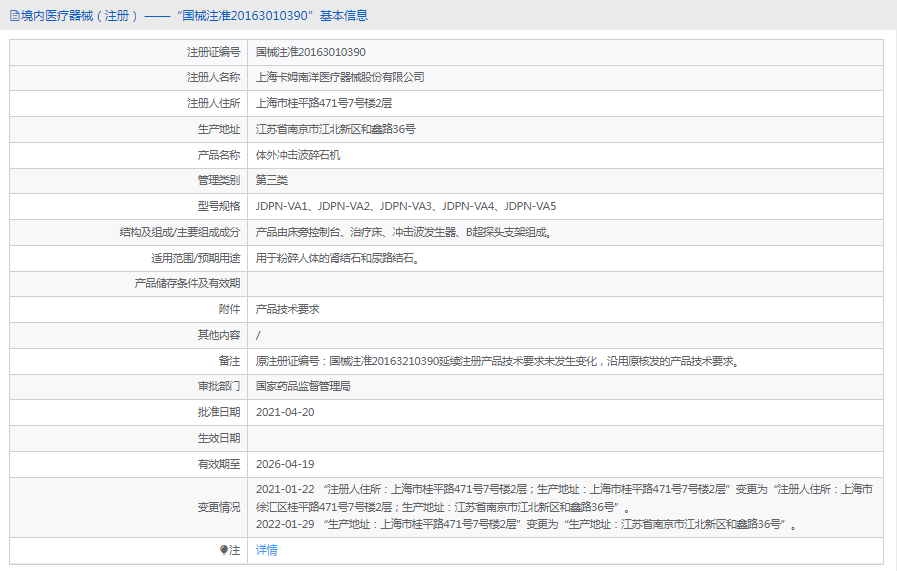The height and width of the screenshot is (571, 897).
Task: Select the page title 境内医疗器械（注册）基本信息
Action: tap(194, 16)
